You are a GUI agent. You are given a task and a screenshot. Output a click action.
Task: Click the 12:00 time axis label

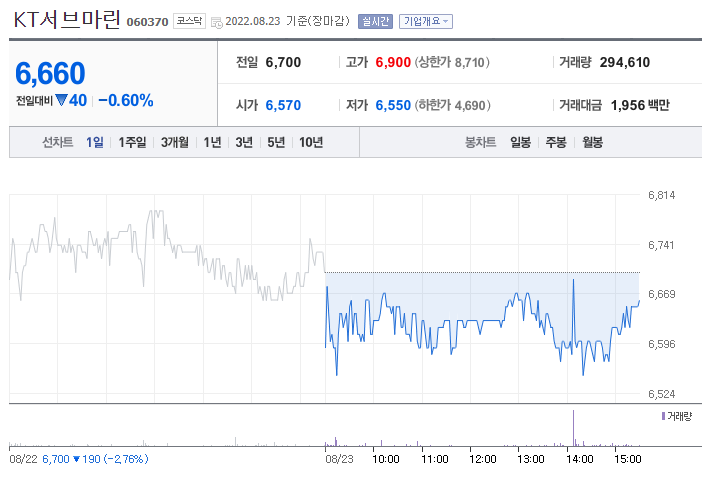point(483,459)
